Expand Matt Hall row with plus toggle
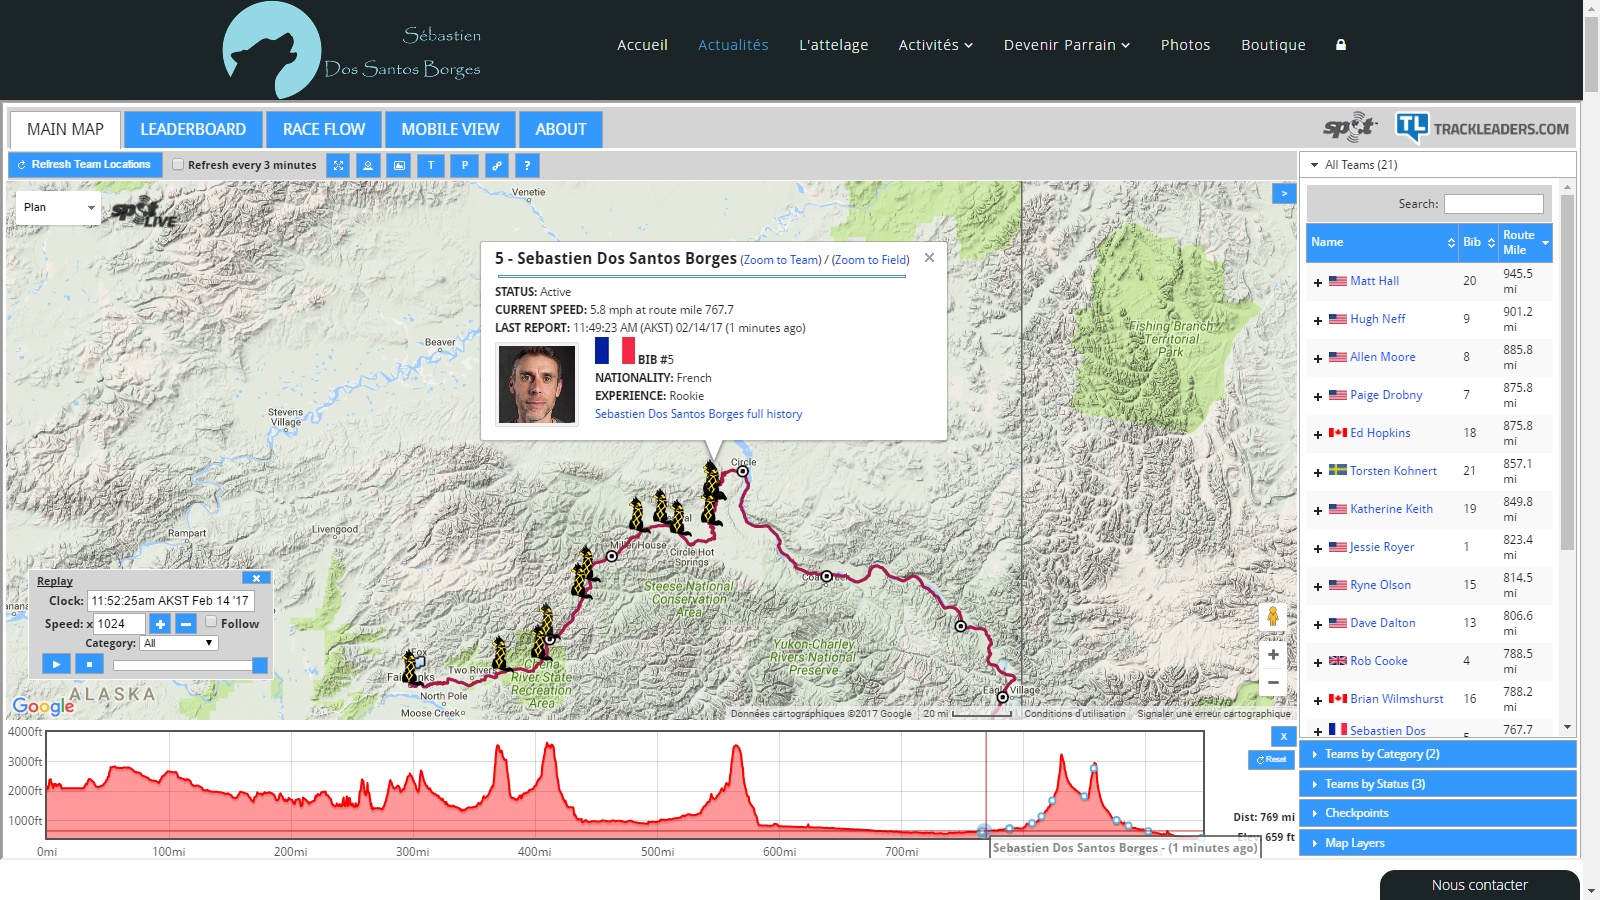The width and height of the screenshot is (1600, 900). [1318, 283]
